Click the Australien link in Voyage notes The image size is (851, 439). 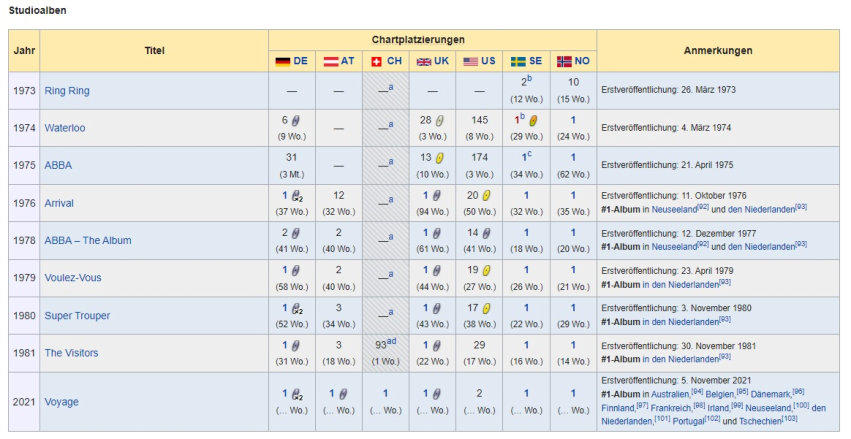pos(671,395)
